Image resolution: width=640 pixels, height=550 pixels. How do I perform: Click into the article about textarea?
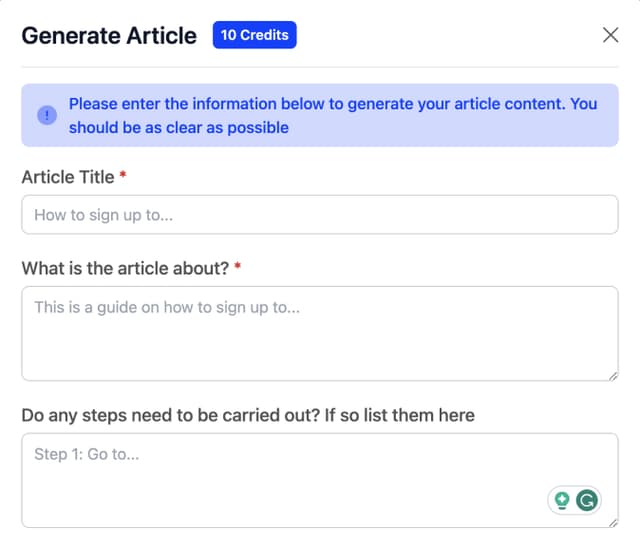(320, 340)
